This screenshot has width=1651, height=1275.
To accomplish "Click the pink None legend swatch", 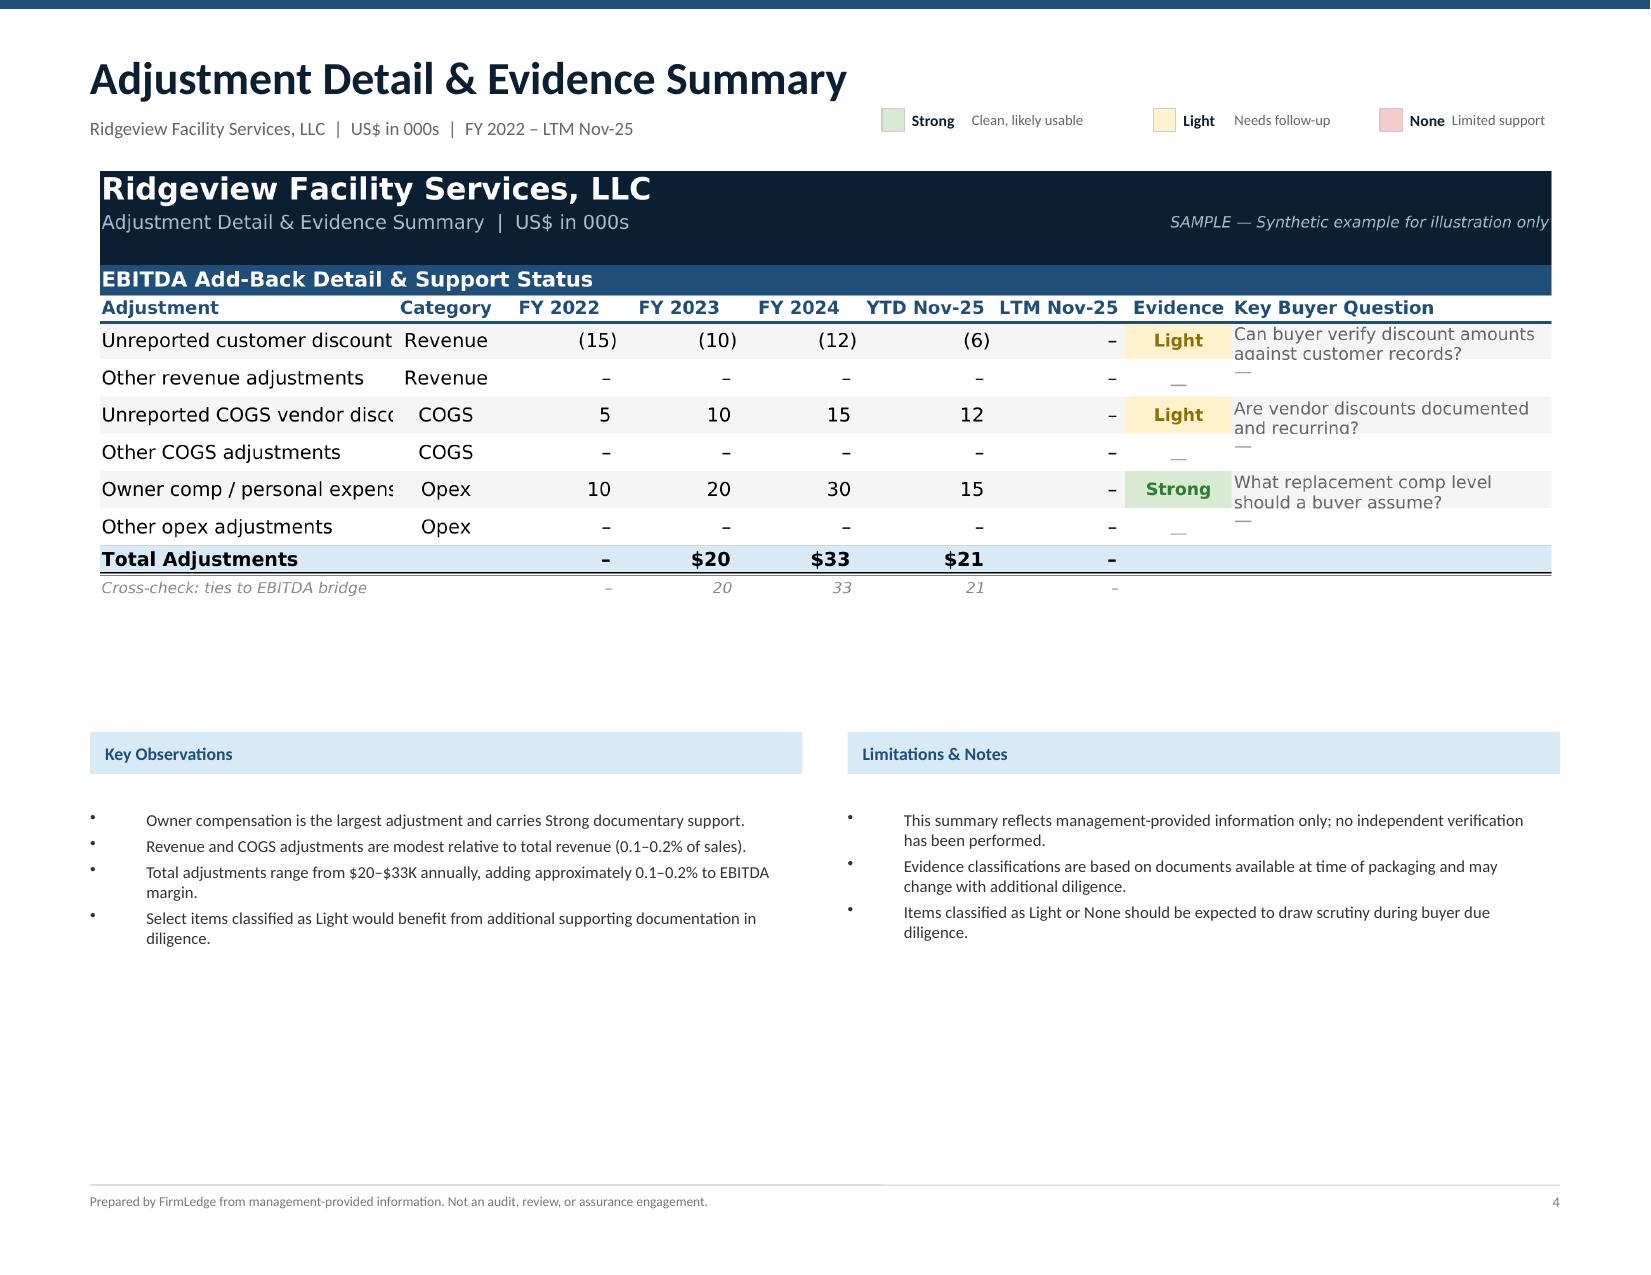I will [x=1391, y=119].
